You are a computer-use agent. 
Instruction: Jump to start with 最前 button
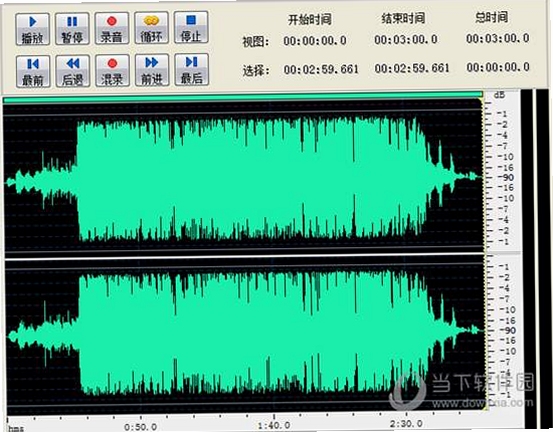33,71
